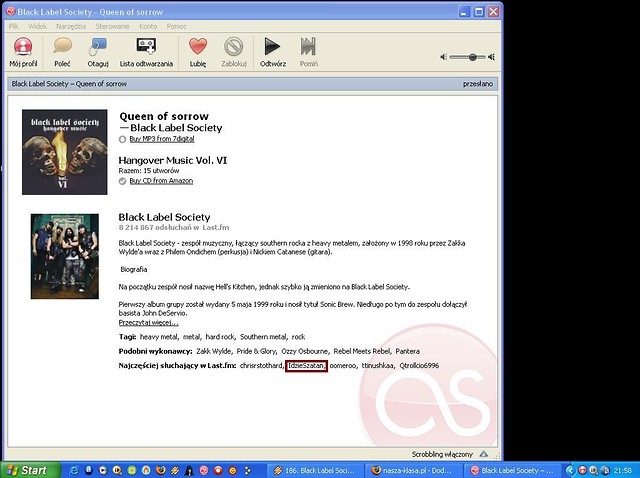Select the Southern metal tag
This screenshot has width=640, height=478.
(263, 337)
